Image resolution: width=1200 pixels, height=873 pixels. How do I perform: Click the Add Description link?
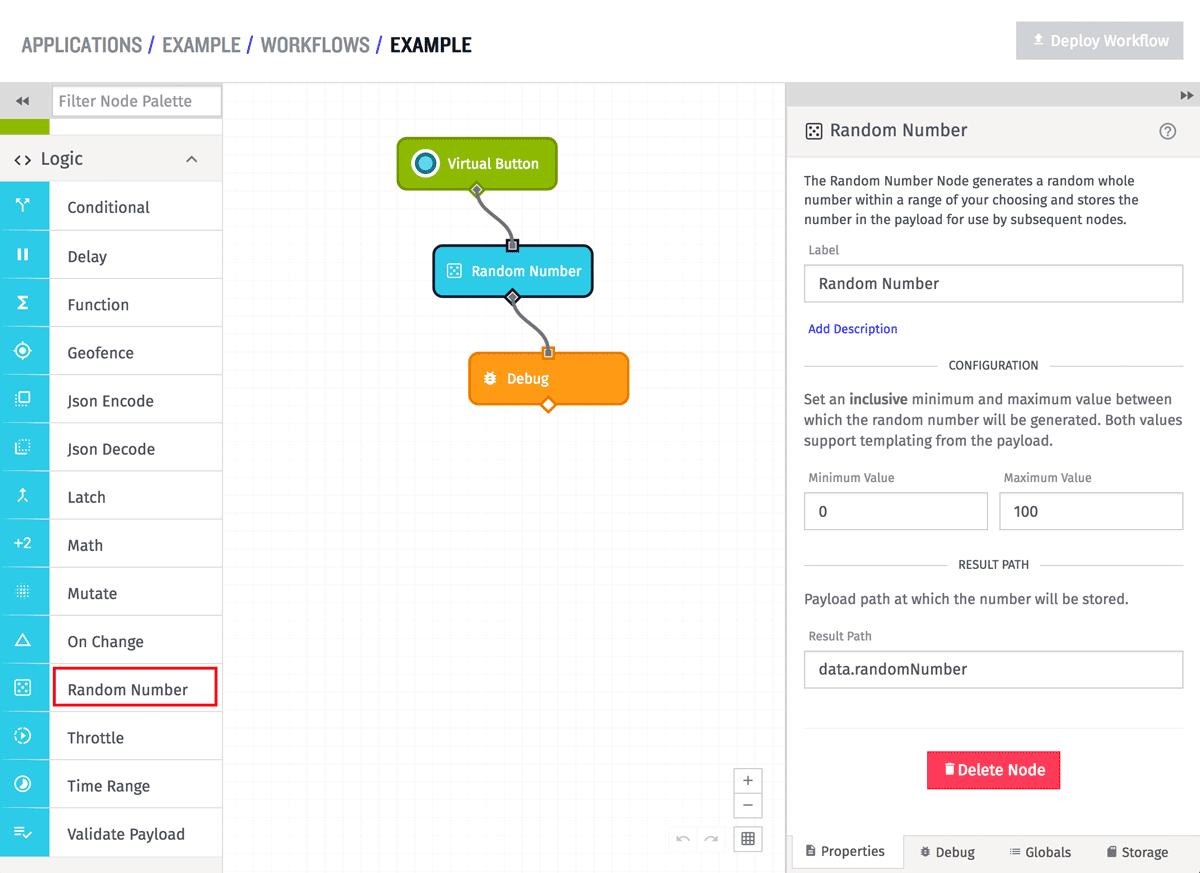(x=853, y=328)
